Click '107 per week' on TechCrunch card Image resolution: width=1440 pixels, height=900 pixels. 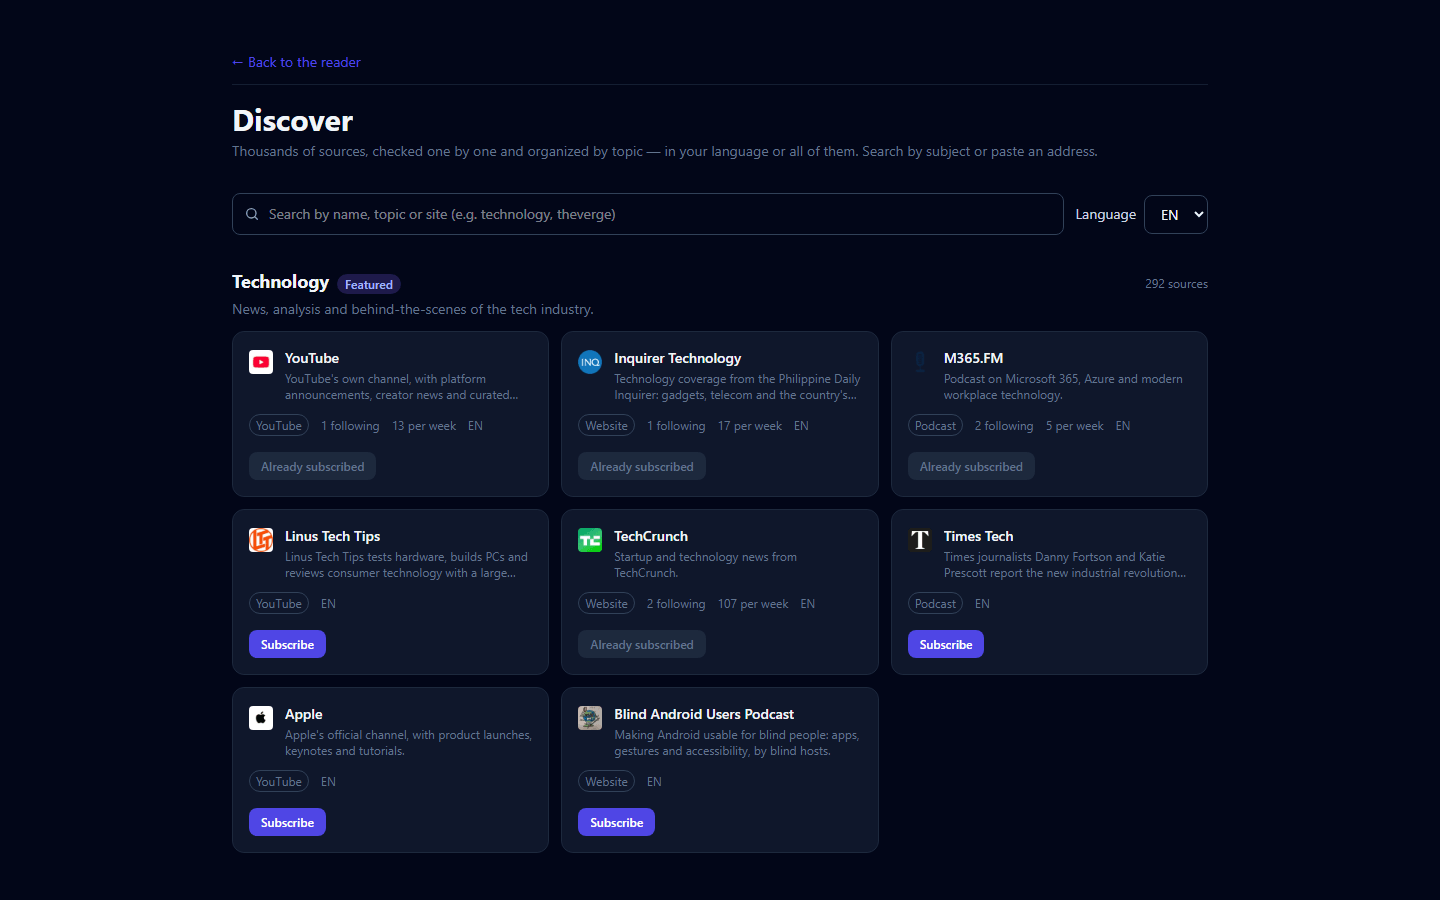(753, 604)
